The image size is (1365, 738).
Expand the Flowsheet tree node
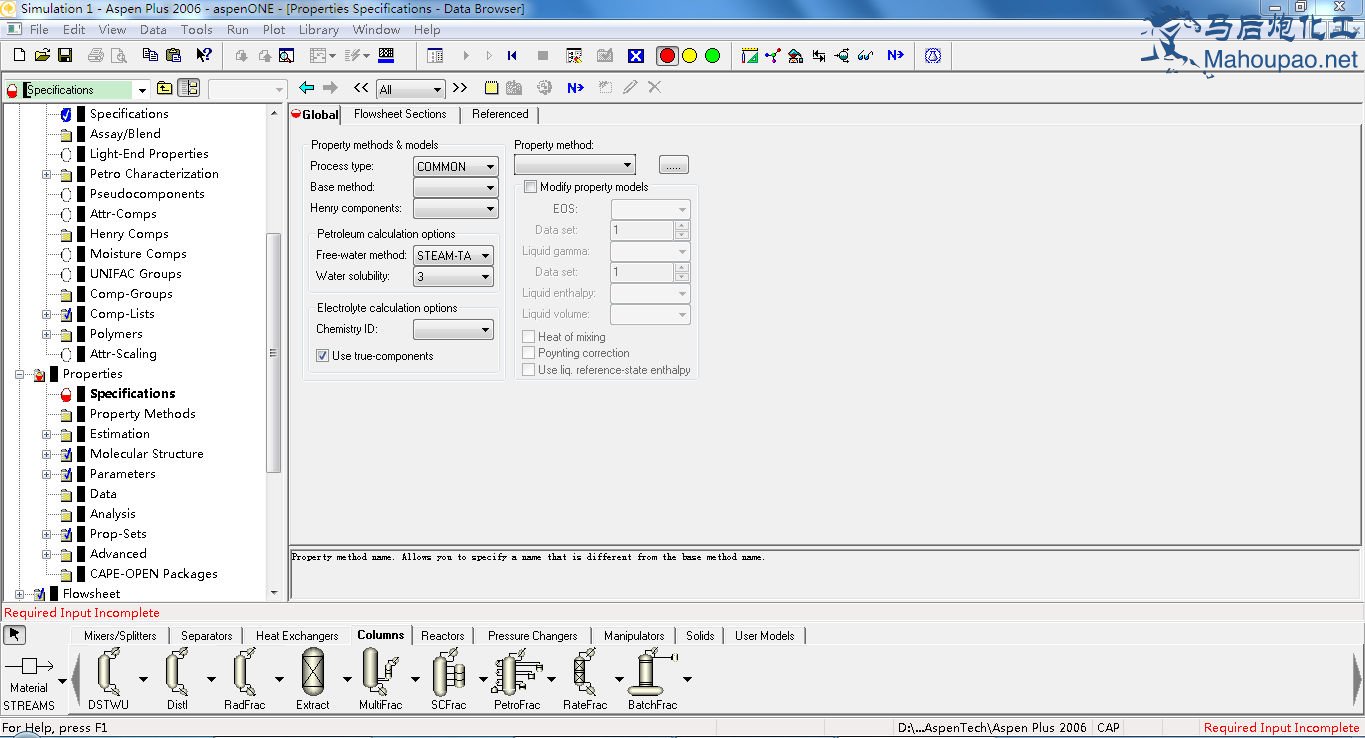point(19,594)
